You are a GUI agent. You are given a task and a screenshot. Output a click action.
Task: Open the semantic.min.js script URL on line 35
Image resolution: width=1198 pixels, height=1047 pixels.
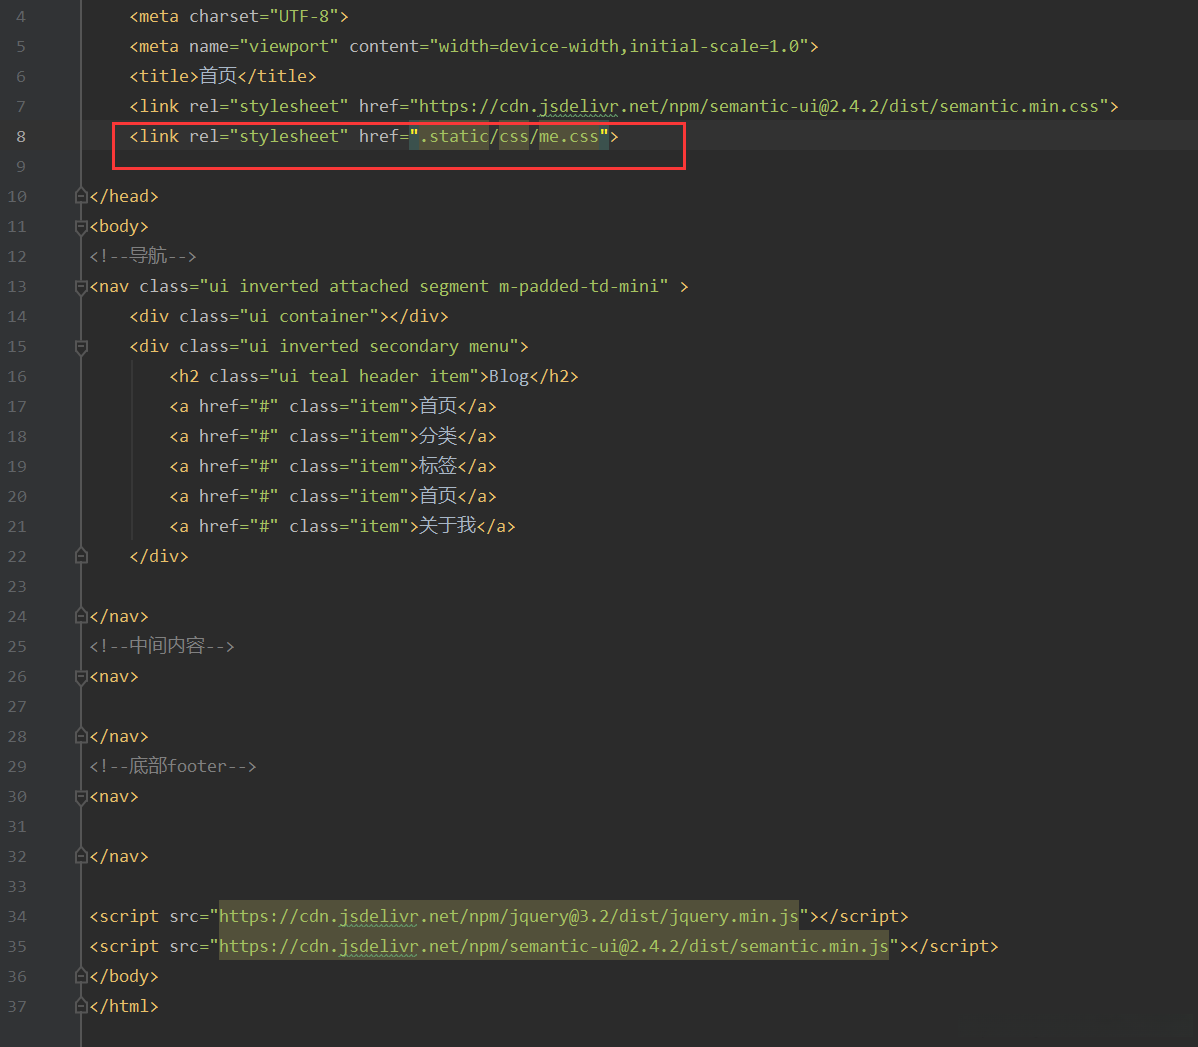pyautogui.click(x=553, y=946)
